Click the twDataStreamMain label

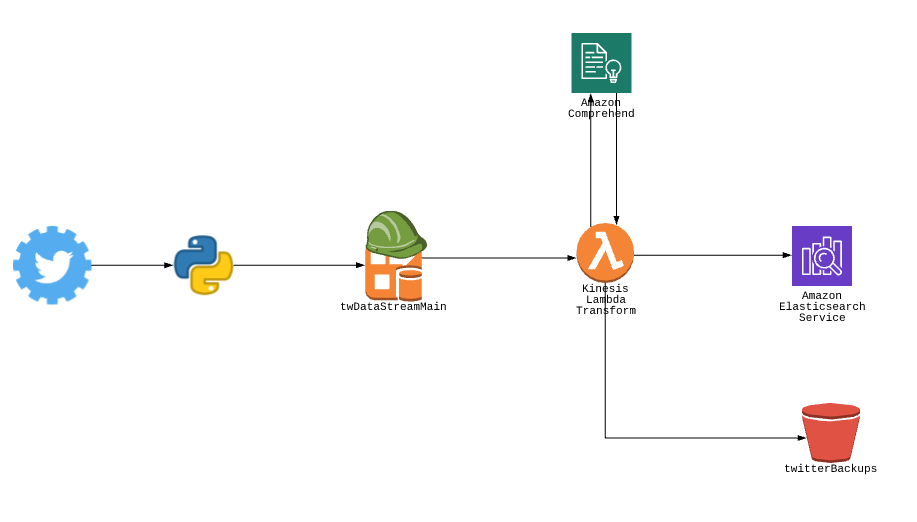click(393, 306)
